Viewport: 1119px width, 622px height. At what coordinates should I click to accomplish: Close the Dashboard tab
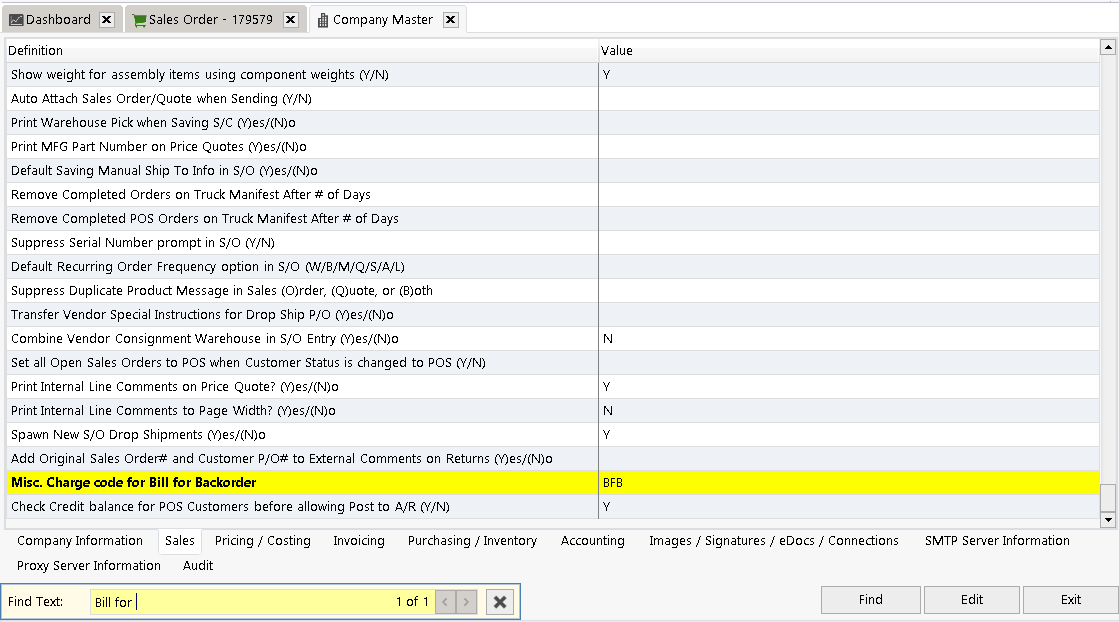[107, 20]
